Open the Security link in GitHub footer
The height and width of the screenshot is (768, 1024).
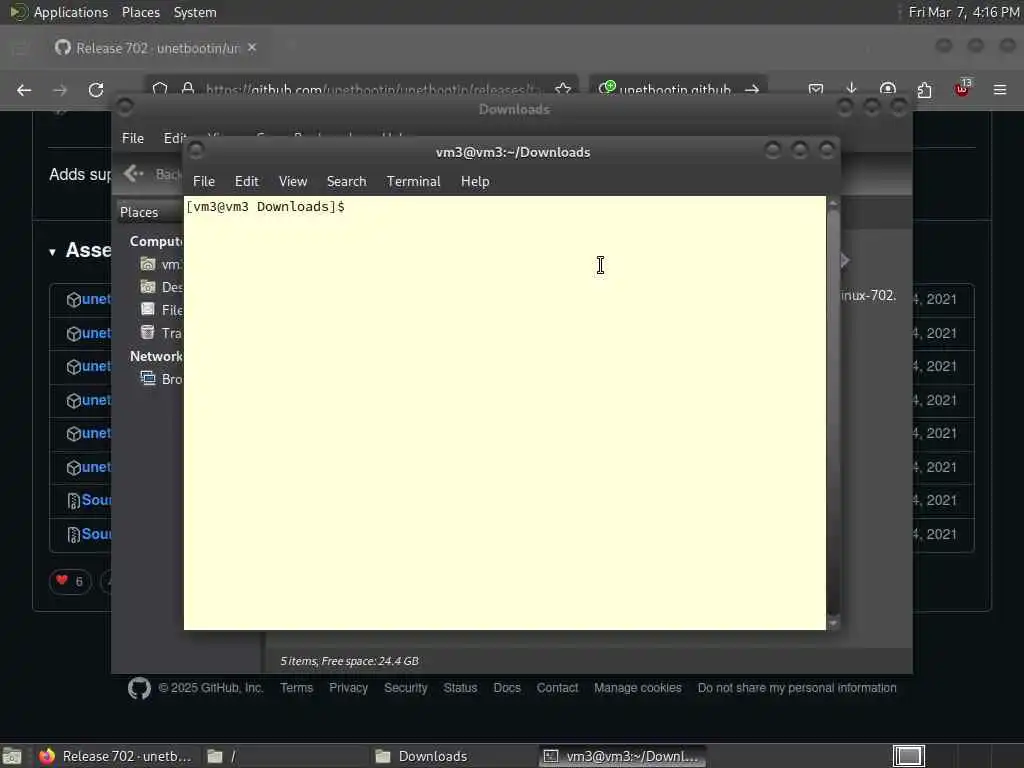coord(406,688)
